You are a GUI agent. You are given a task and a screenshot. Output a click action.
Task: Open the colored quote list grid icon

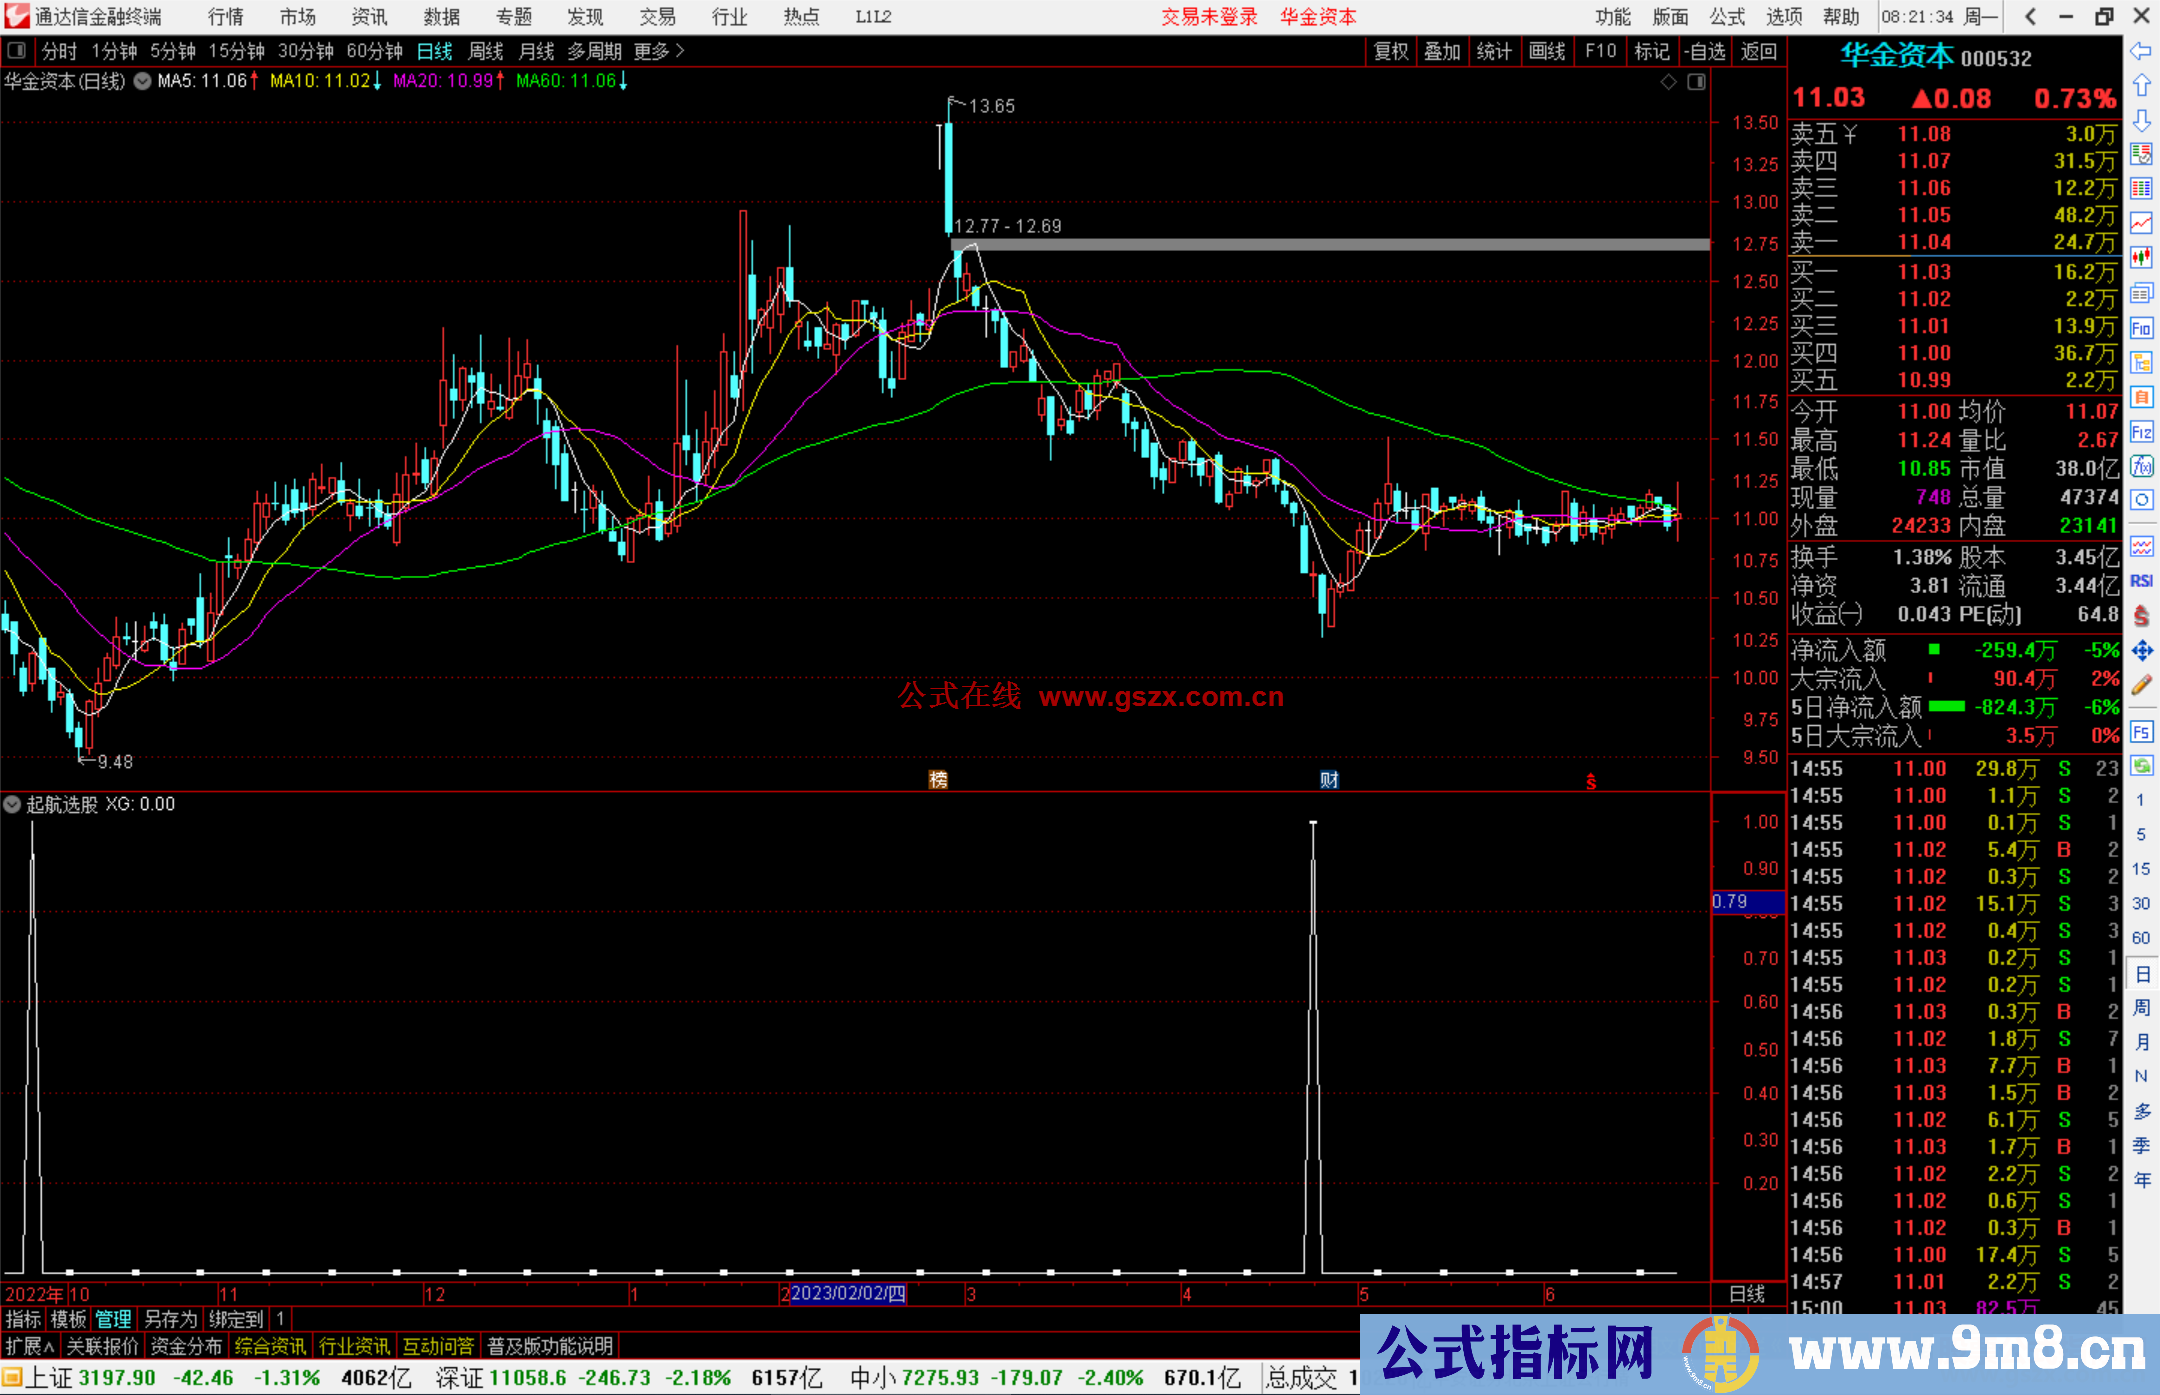(x=2141, y=189)
